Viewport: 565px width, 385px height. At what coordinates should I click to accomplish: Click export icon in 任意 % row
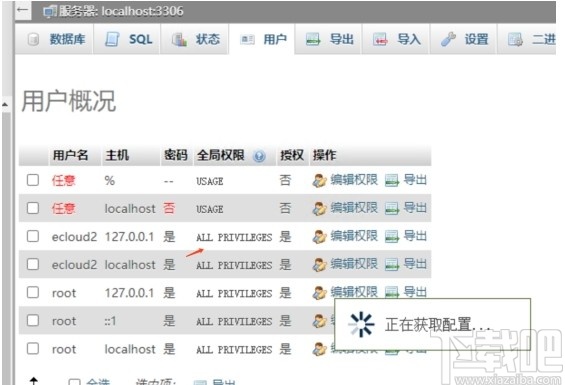click(392, 180)
